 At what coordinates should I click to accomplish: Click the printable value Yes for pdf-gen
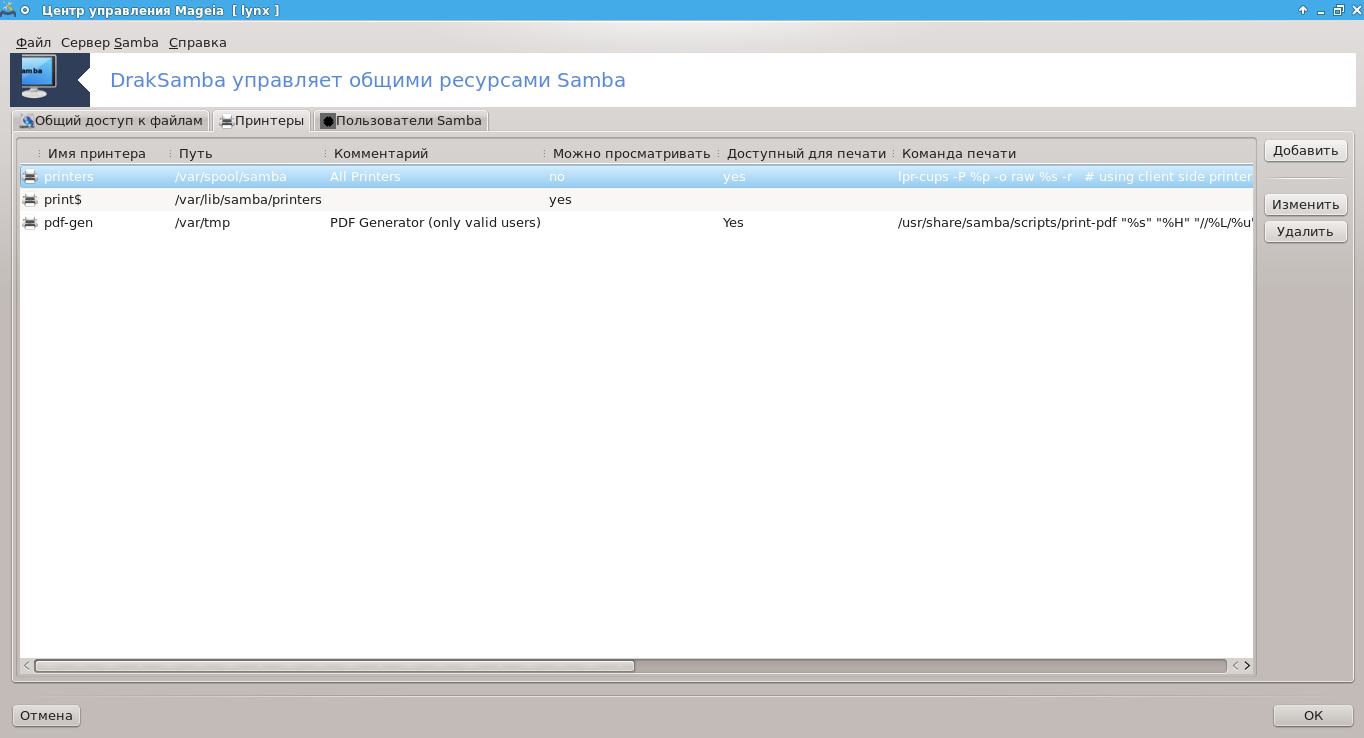(733, 223)
